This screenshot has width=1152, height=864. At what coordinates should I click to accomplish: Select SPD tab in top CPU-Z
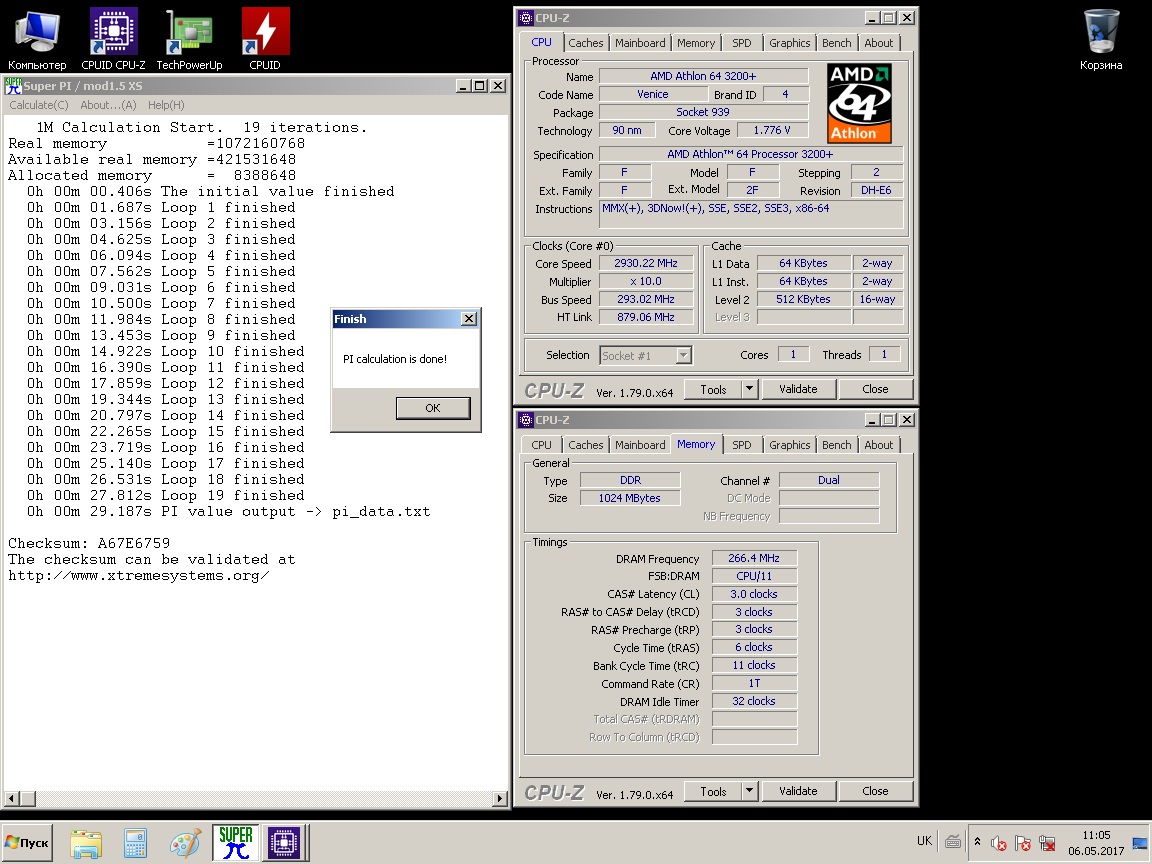[742, 43]
